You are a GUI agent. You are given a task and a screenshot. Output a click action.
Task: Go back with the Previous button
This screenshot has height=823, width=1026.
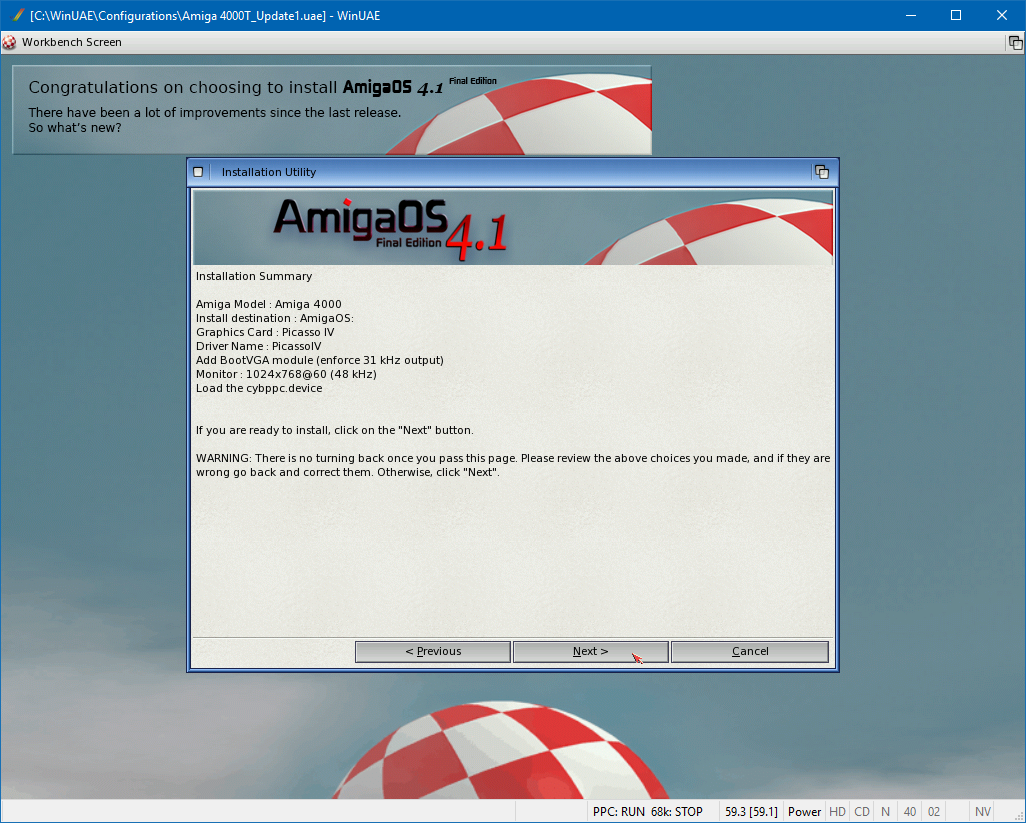(433, 651)
